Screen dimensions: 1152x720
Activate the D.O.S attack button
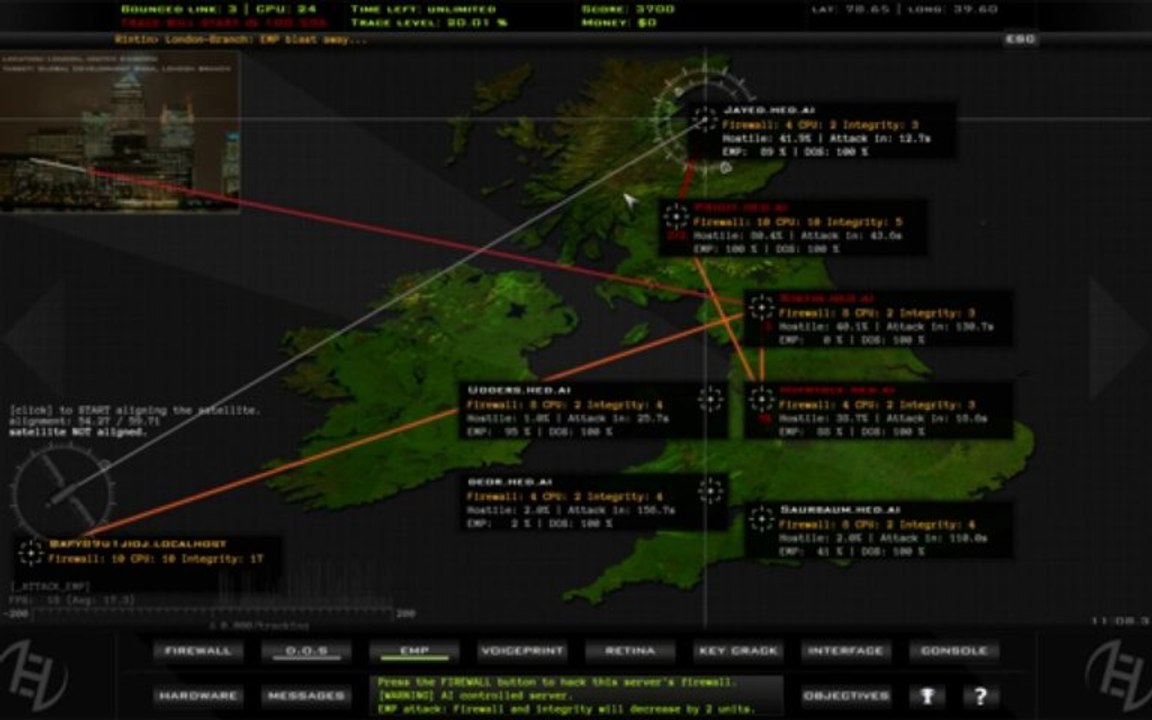(x=306, y=651)
